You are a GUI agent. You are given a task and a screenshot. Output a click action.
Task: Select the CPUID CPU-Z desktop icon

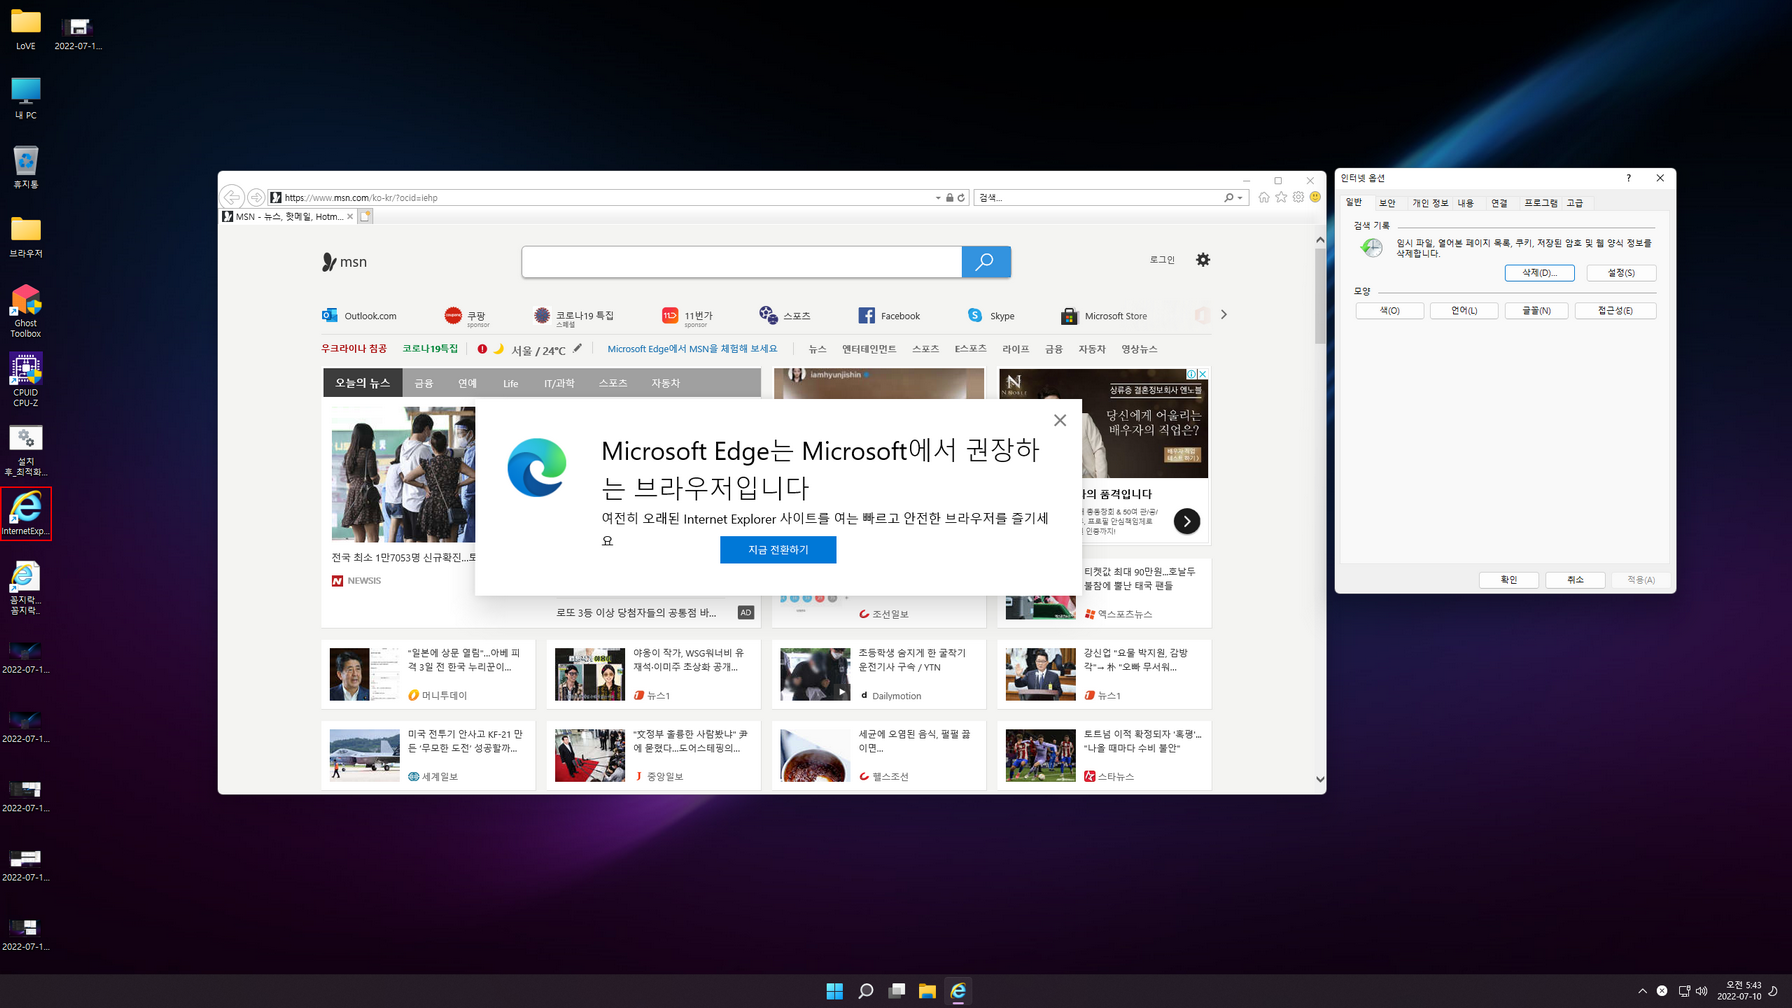pyautogui.click(x=26, y=380)
